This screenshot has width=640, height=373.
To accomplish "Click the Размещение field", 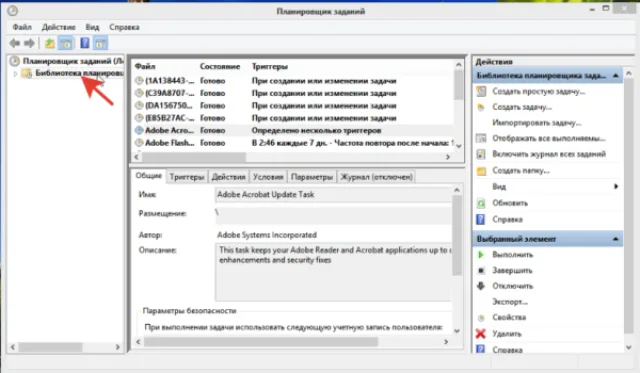I will point(333,215).
